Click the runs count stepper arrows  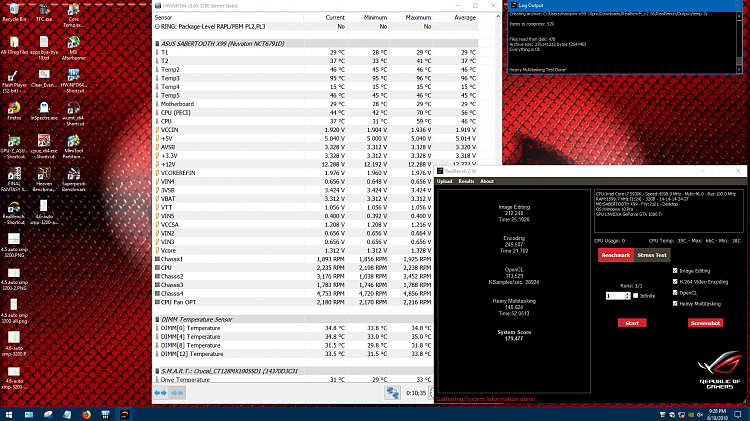(628, 296)
